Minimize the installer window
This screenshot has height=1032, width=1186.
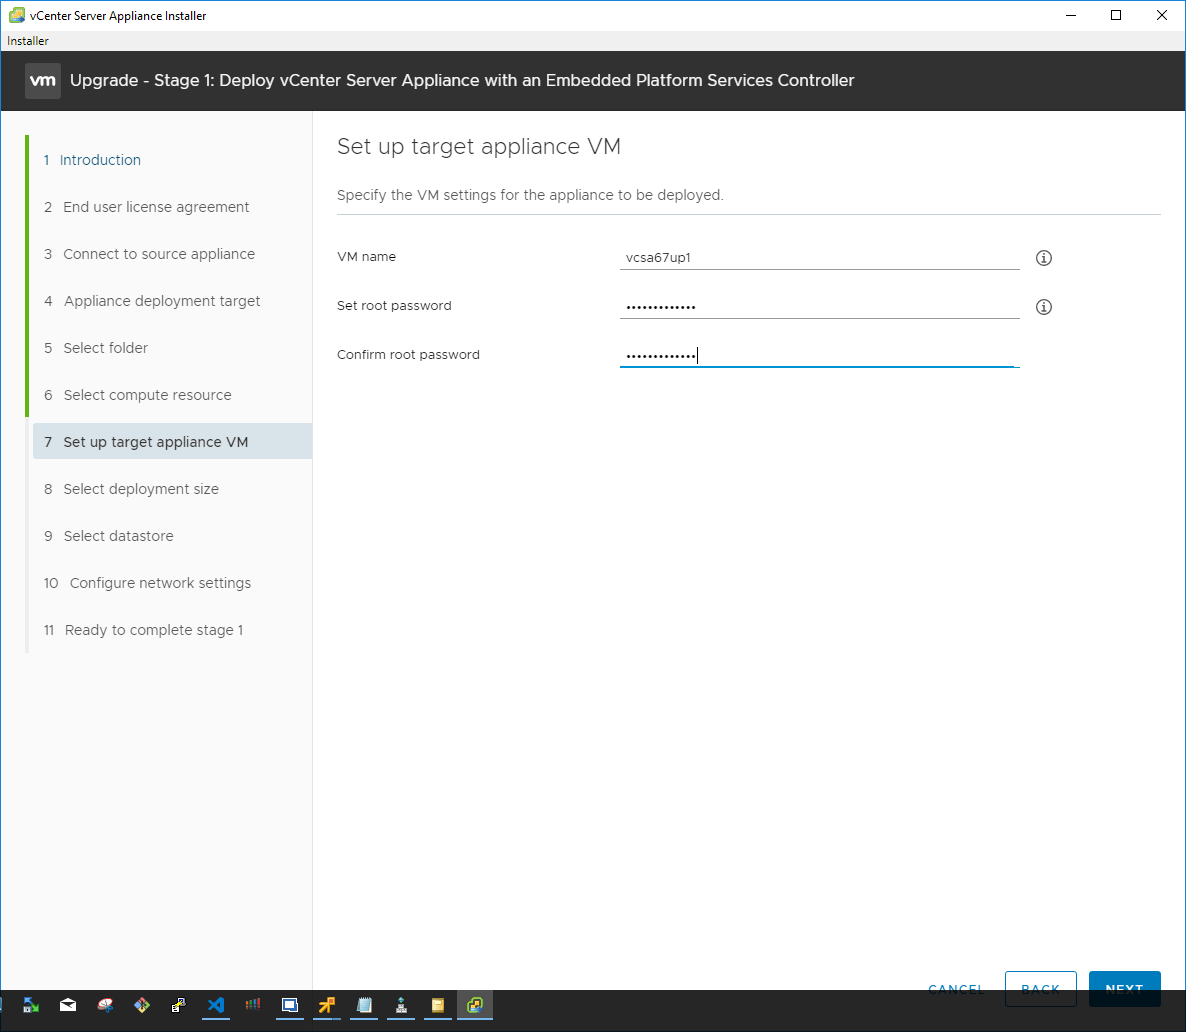1071,15
